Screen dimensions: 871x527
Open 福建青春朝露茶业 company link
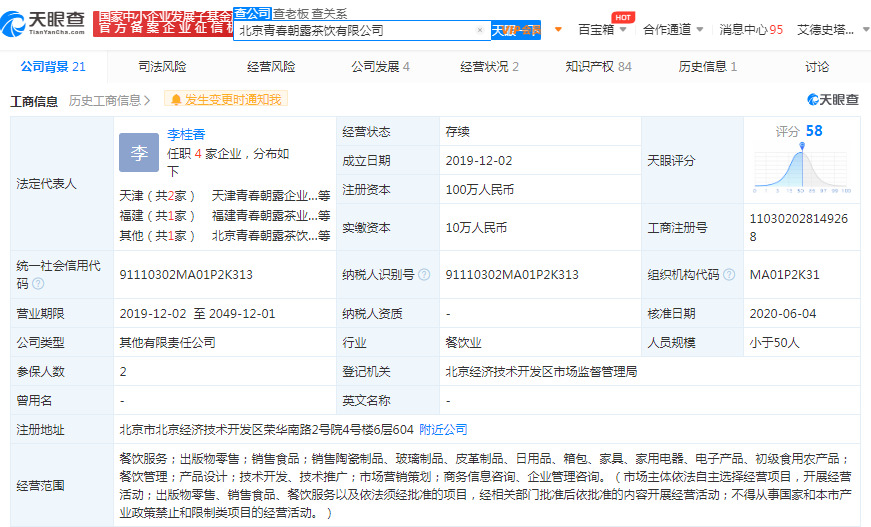(271, 215)
